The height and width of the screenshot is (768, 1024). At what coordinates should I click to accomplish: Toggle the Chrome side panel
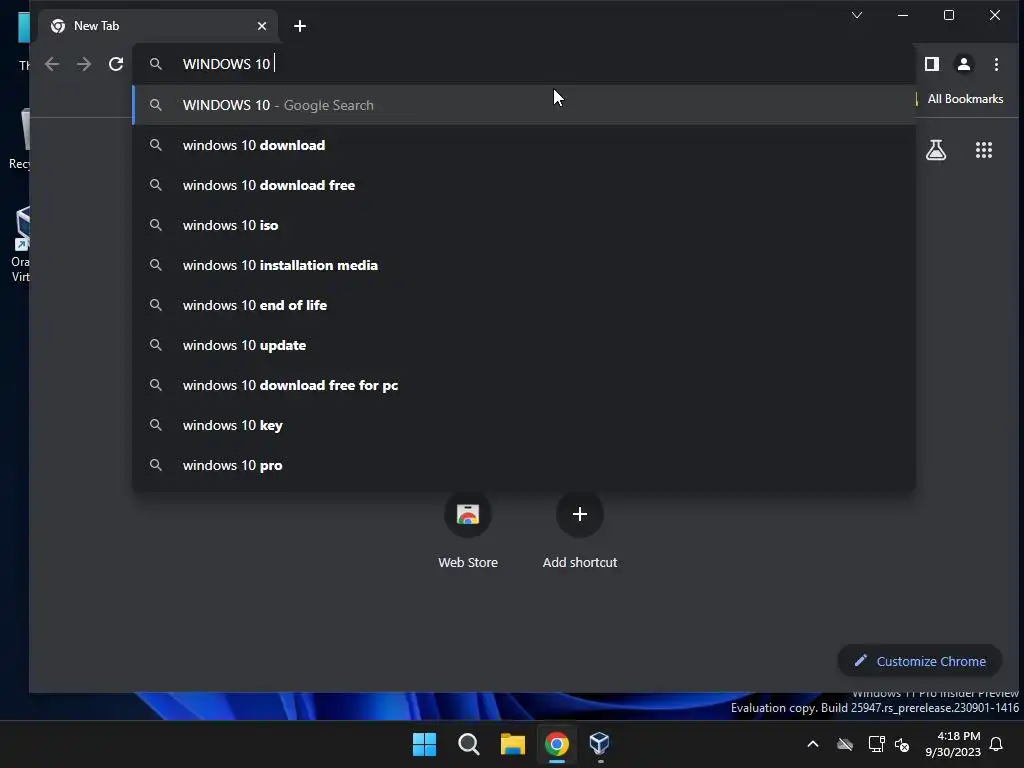(x=932, y=64)
